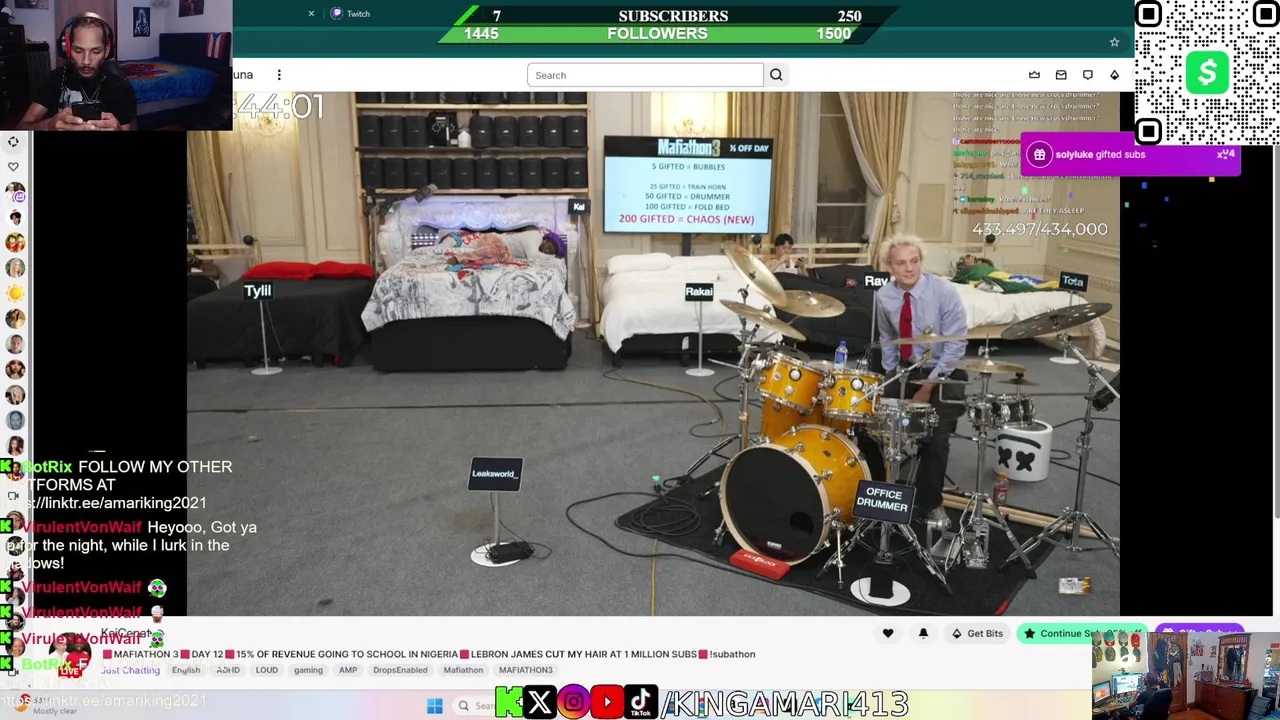Focus the Twitch search field
Image resolution: width=1280 pixels, height=720 pixels.
(x=645, y=75)
